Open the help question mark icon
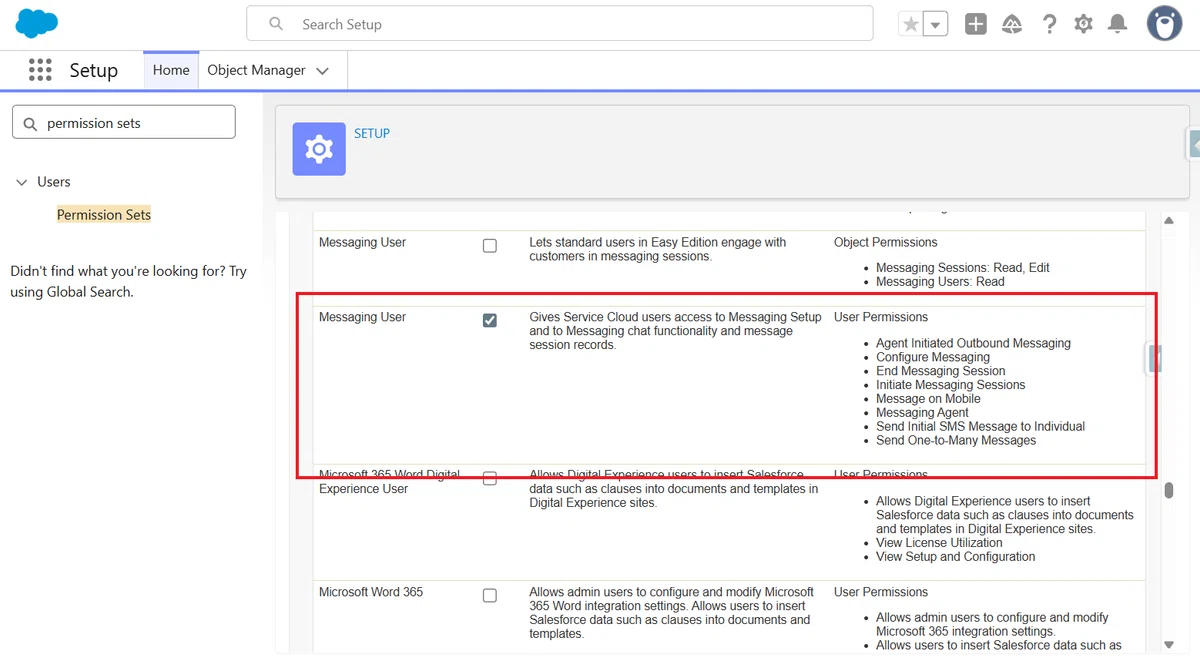 click(x=1049, y=24)
